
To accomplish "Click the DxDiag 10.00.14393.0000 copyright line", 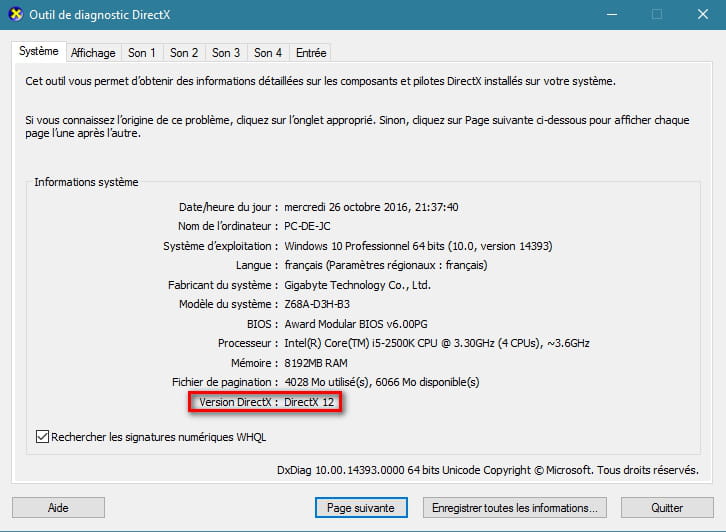I will point(488,470).
